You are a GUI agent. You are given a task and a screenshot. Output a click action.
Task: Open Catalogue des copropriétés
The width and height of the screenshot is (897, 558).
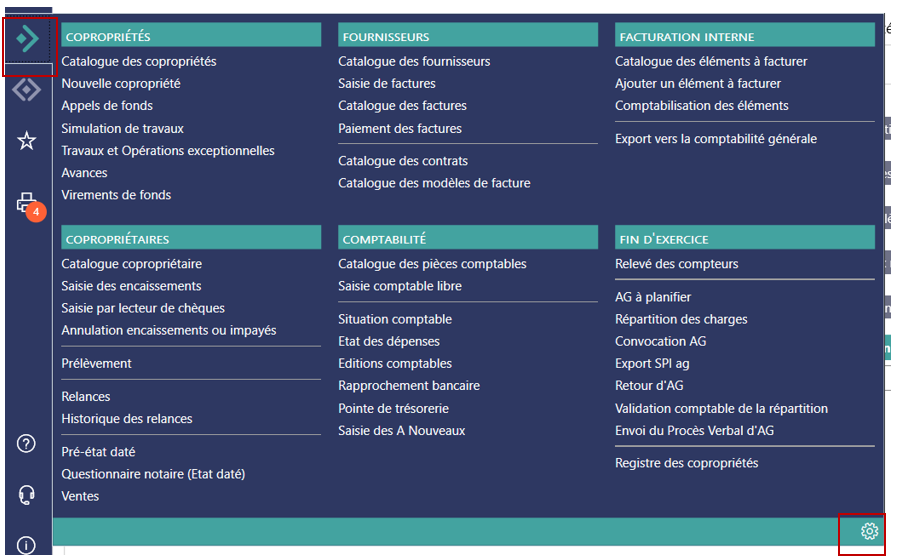[x=138, y=62]
